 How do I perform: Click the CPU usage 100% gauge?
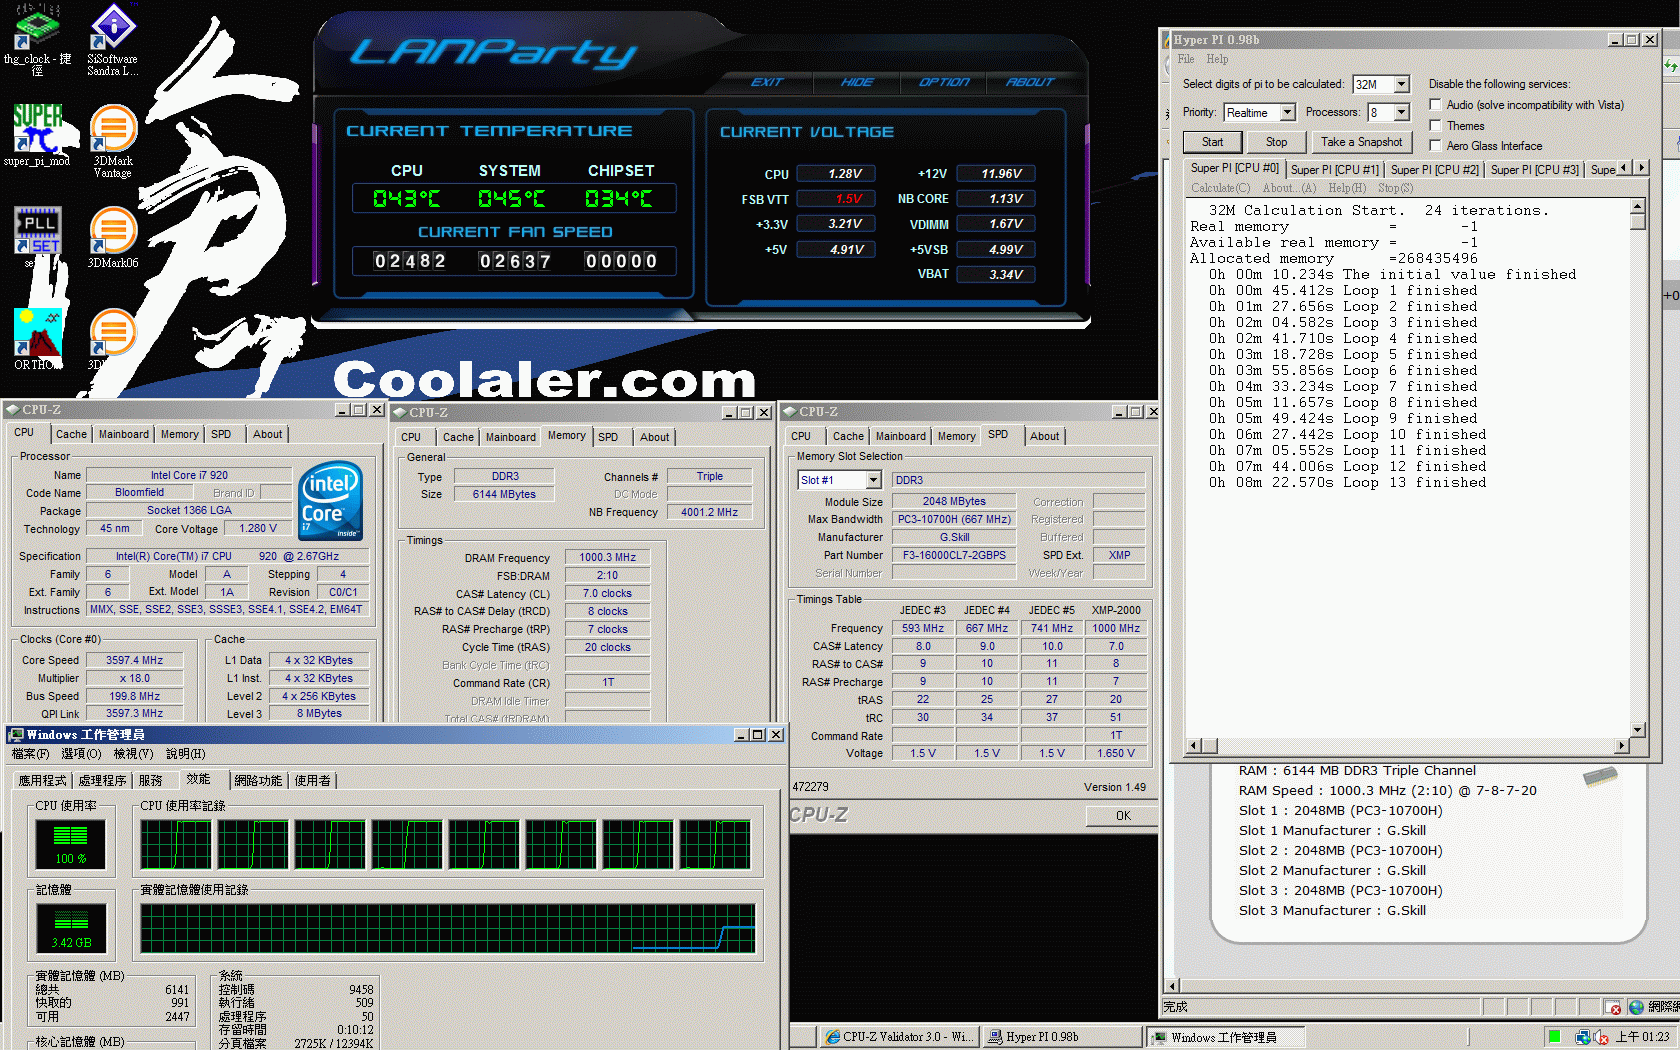[70, 845]
